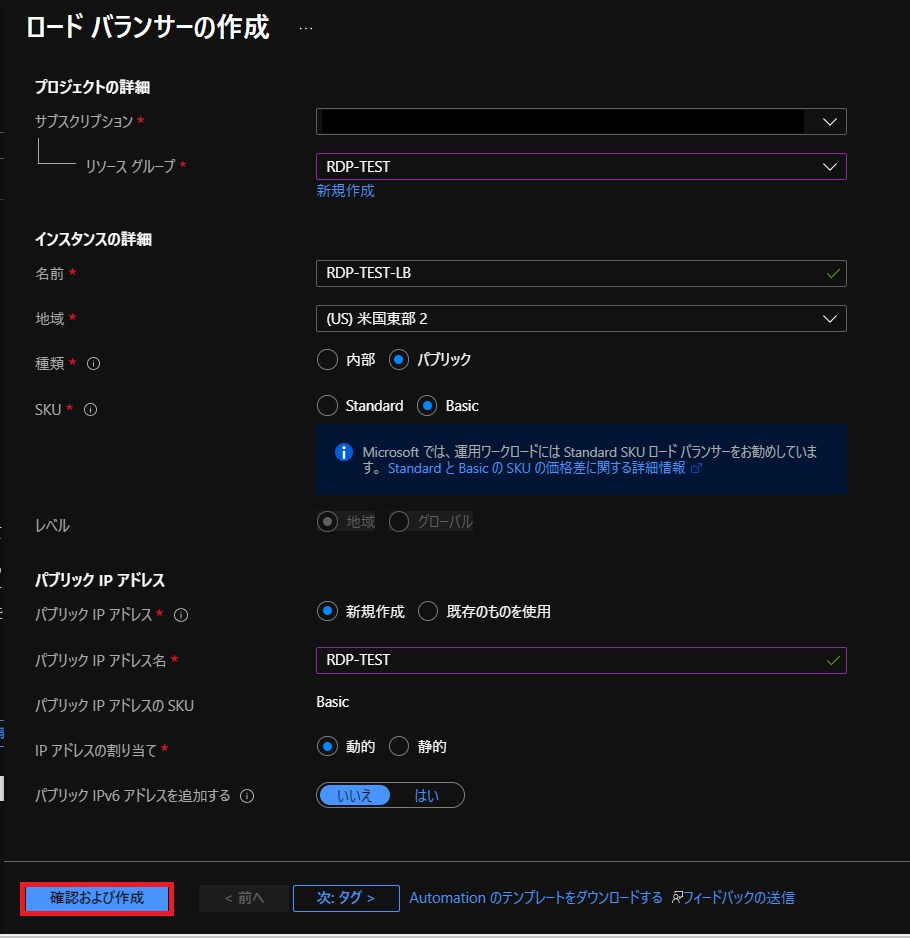Open Automation のテンプレートをダウンロードする link
Viewport: 910px width, 938px height.
click(535, 898)
